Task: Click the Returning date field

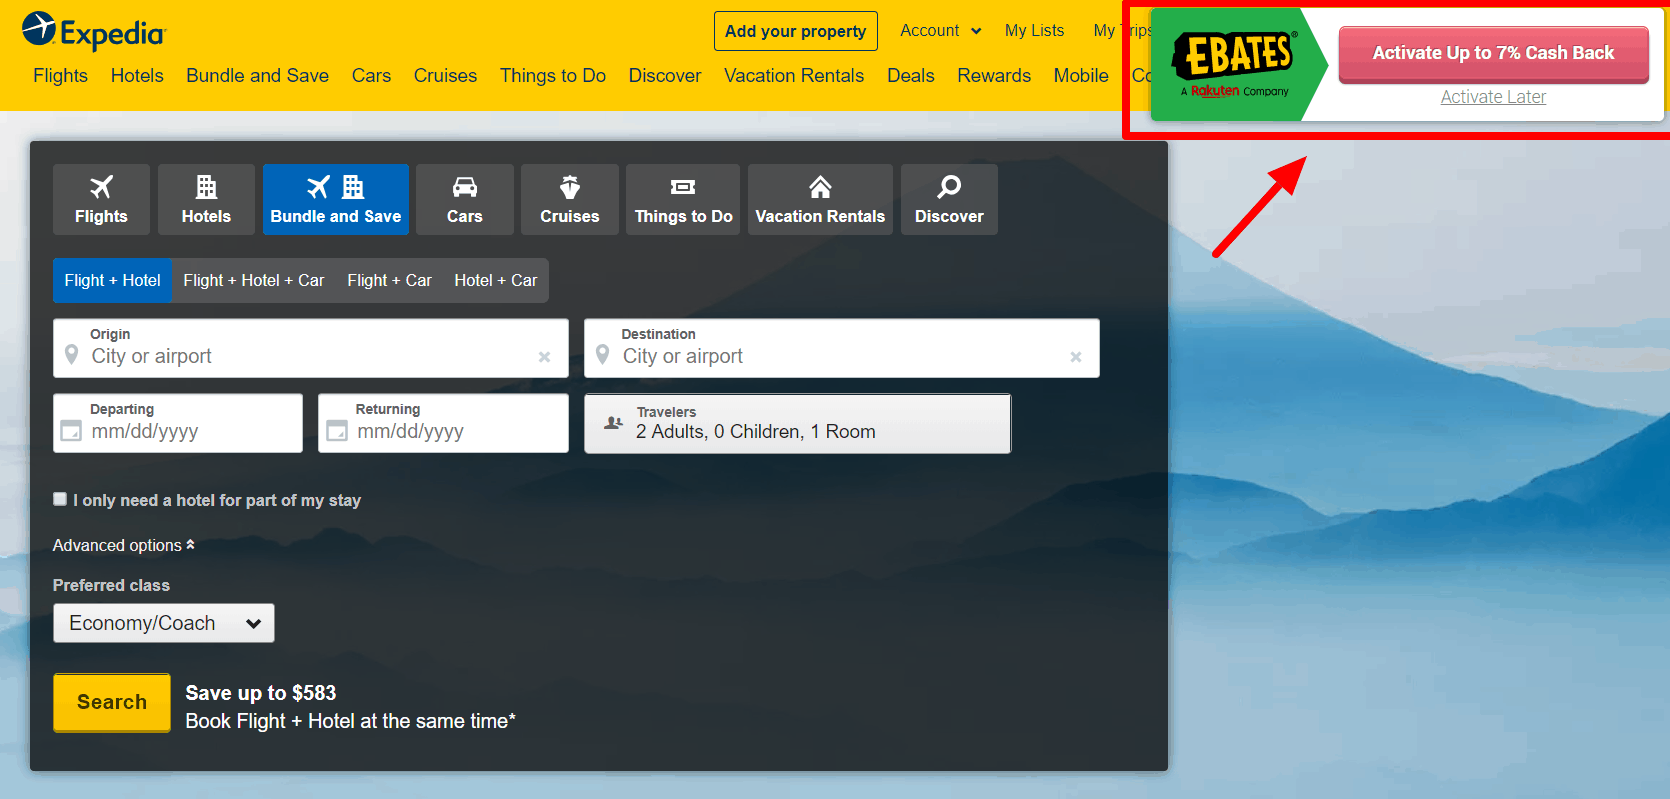Action: click(443, 423)
